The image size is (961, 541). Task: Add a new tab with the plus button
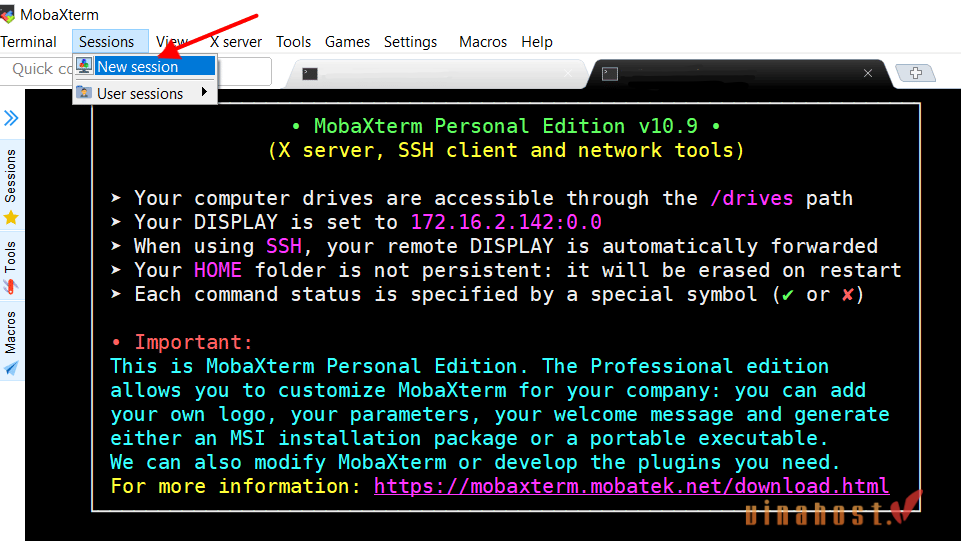[x=916, y=73]
